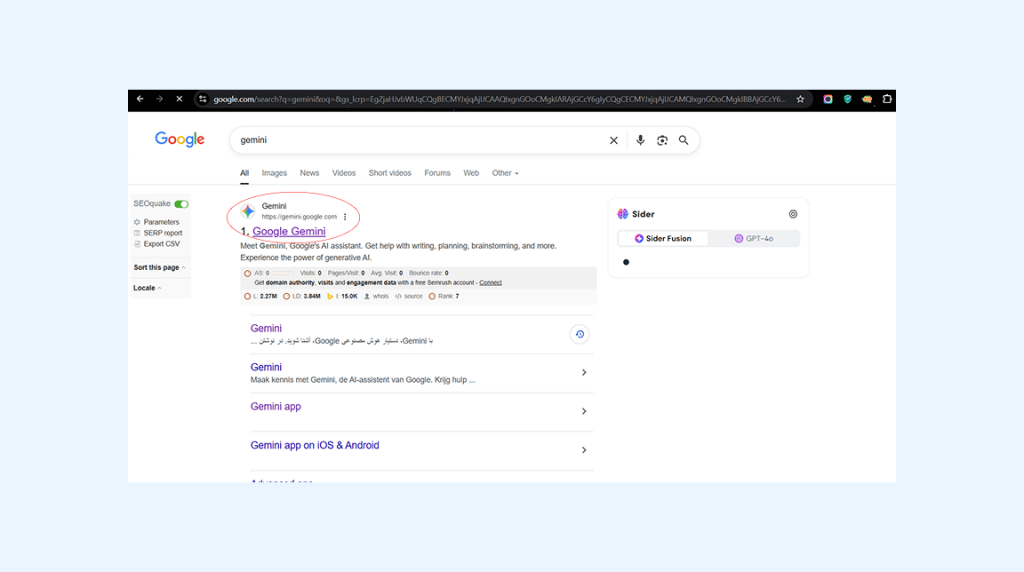
Task: Open search by image lens icon
Action: pos(662,140)
